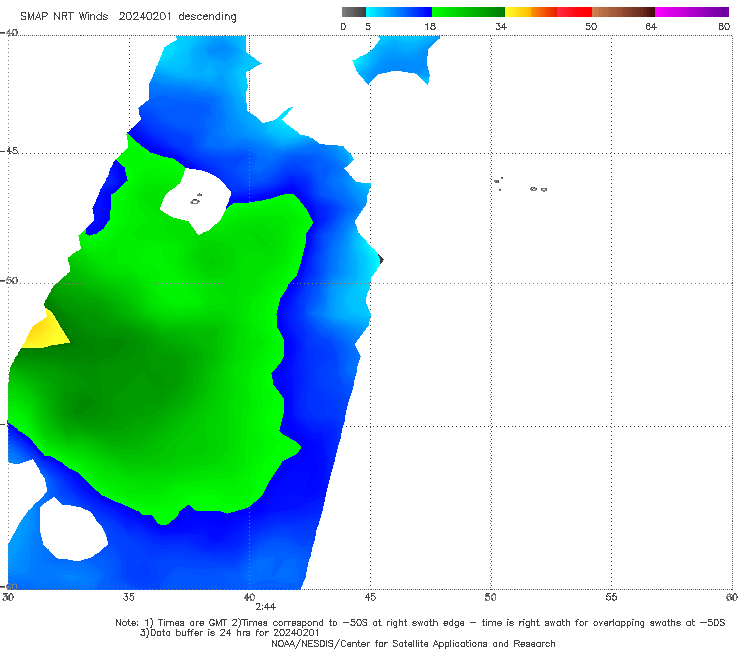The image size is (740, 650).
Task: Click the yellow high-wind patch on the map
Action: [45, 332]
